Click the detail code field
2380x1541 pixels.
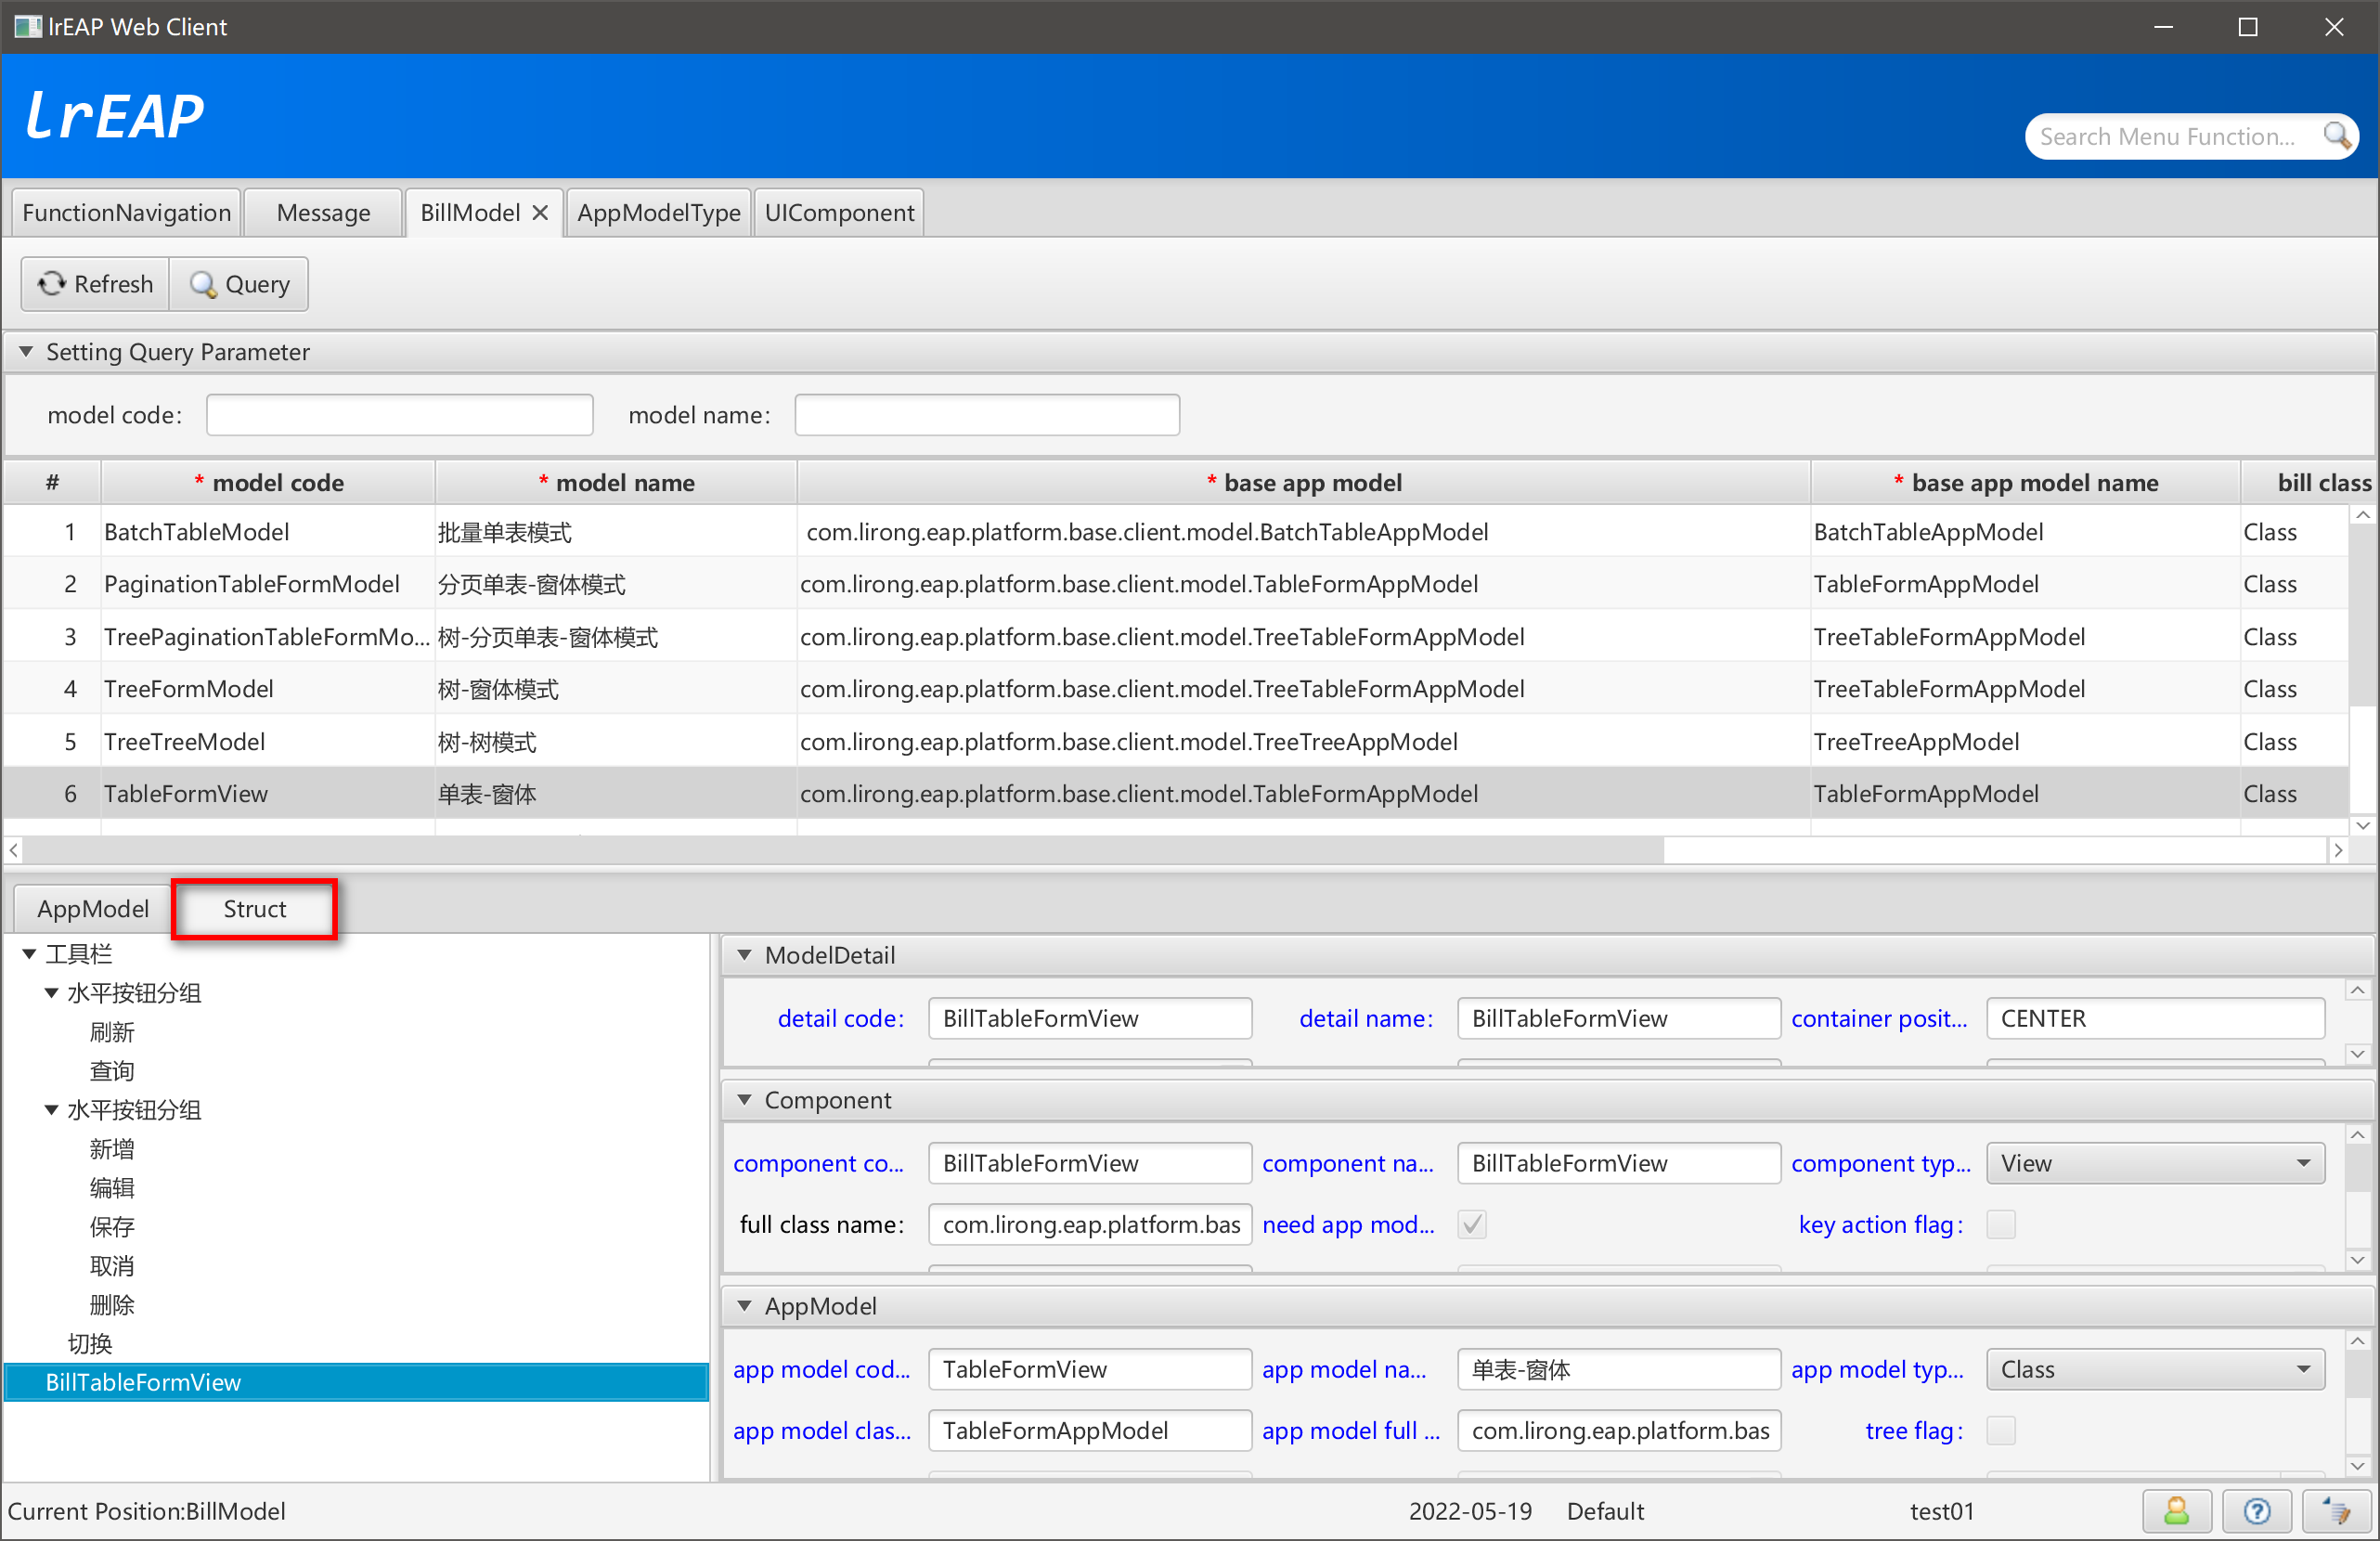1089,1018
